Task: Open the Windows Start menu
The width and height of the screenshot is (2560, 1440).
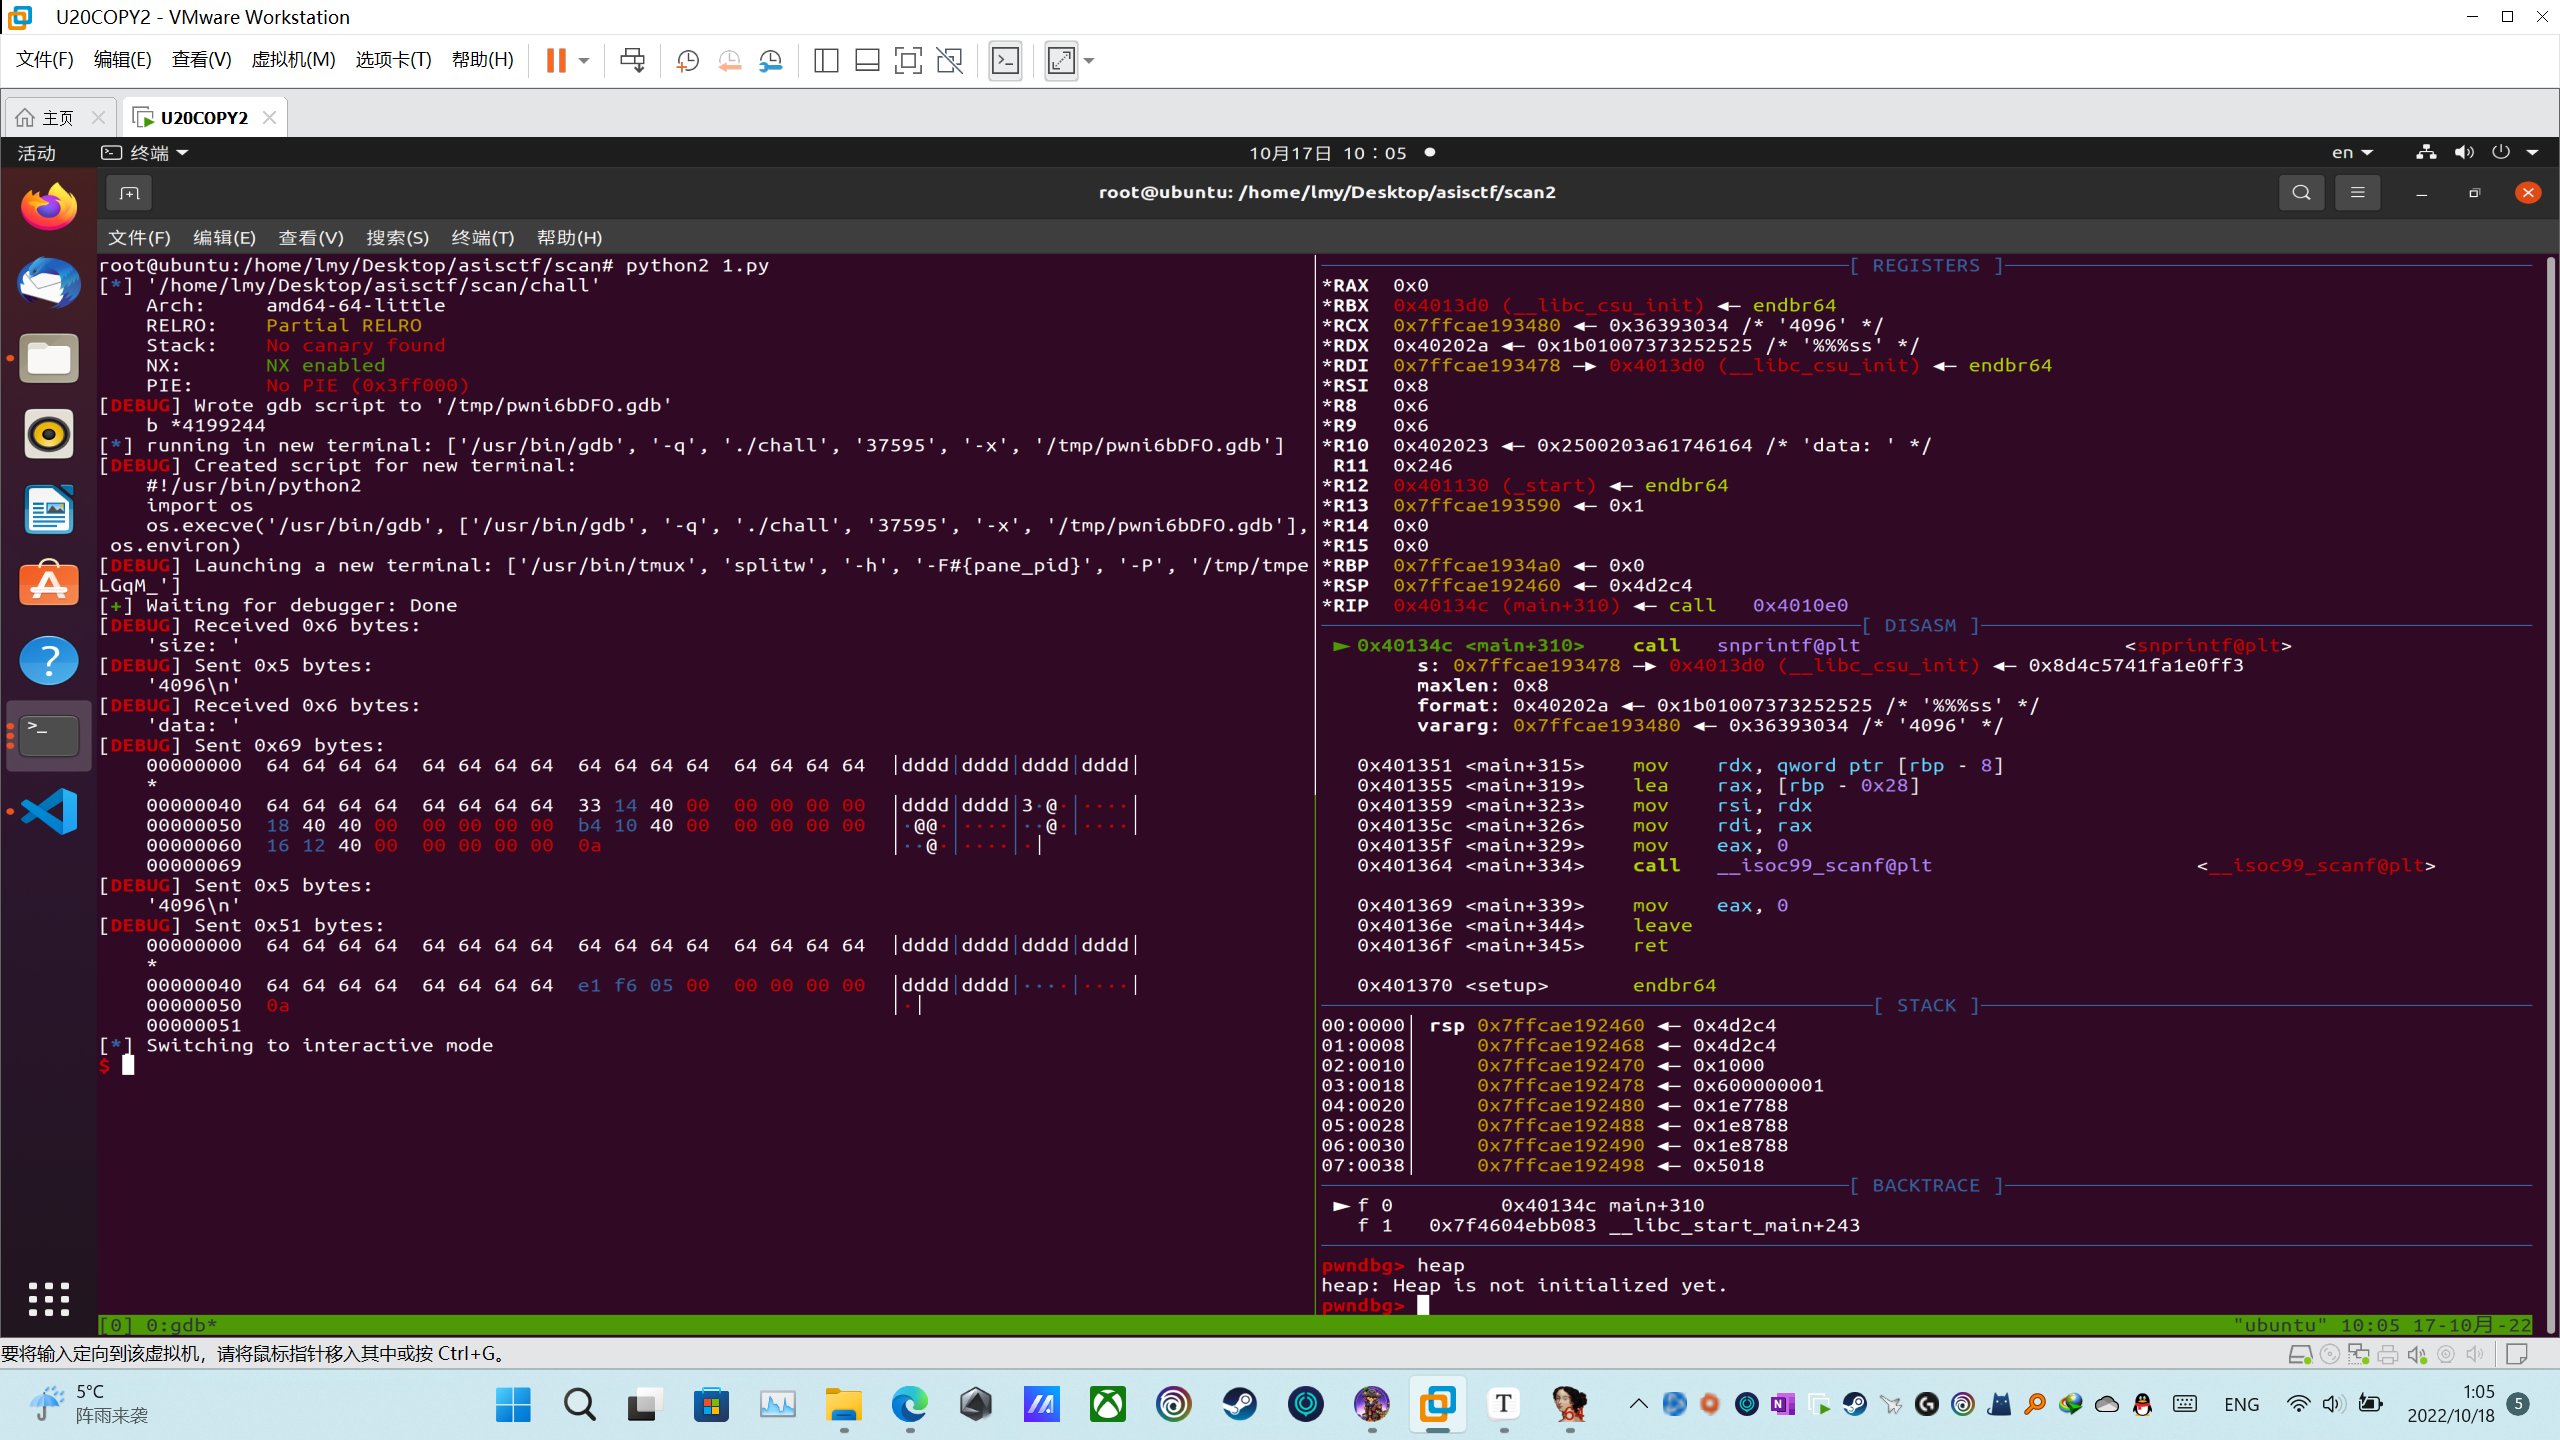Action: 513,1404
